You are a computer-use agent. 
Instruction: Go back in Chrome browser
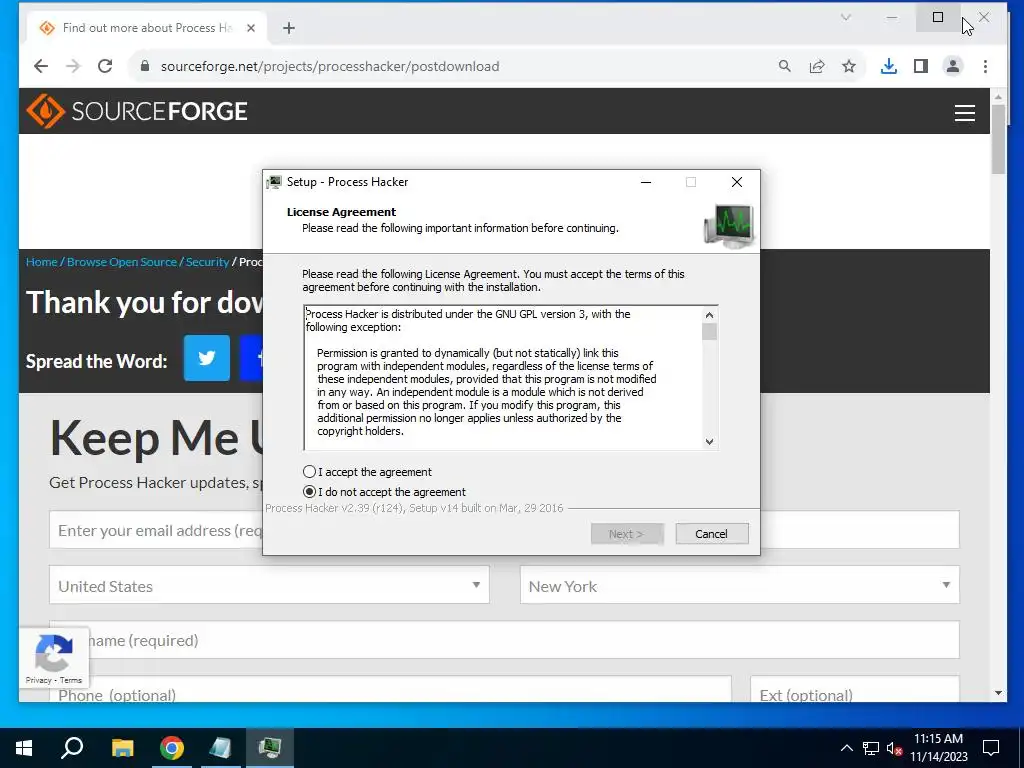[41, 66]
